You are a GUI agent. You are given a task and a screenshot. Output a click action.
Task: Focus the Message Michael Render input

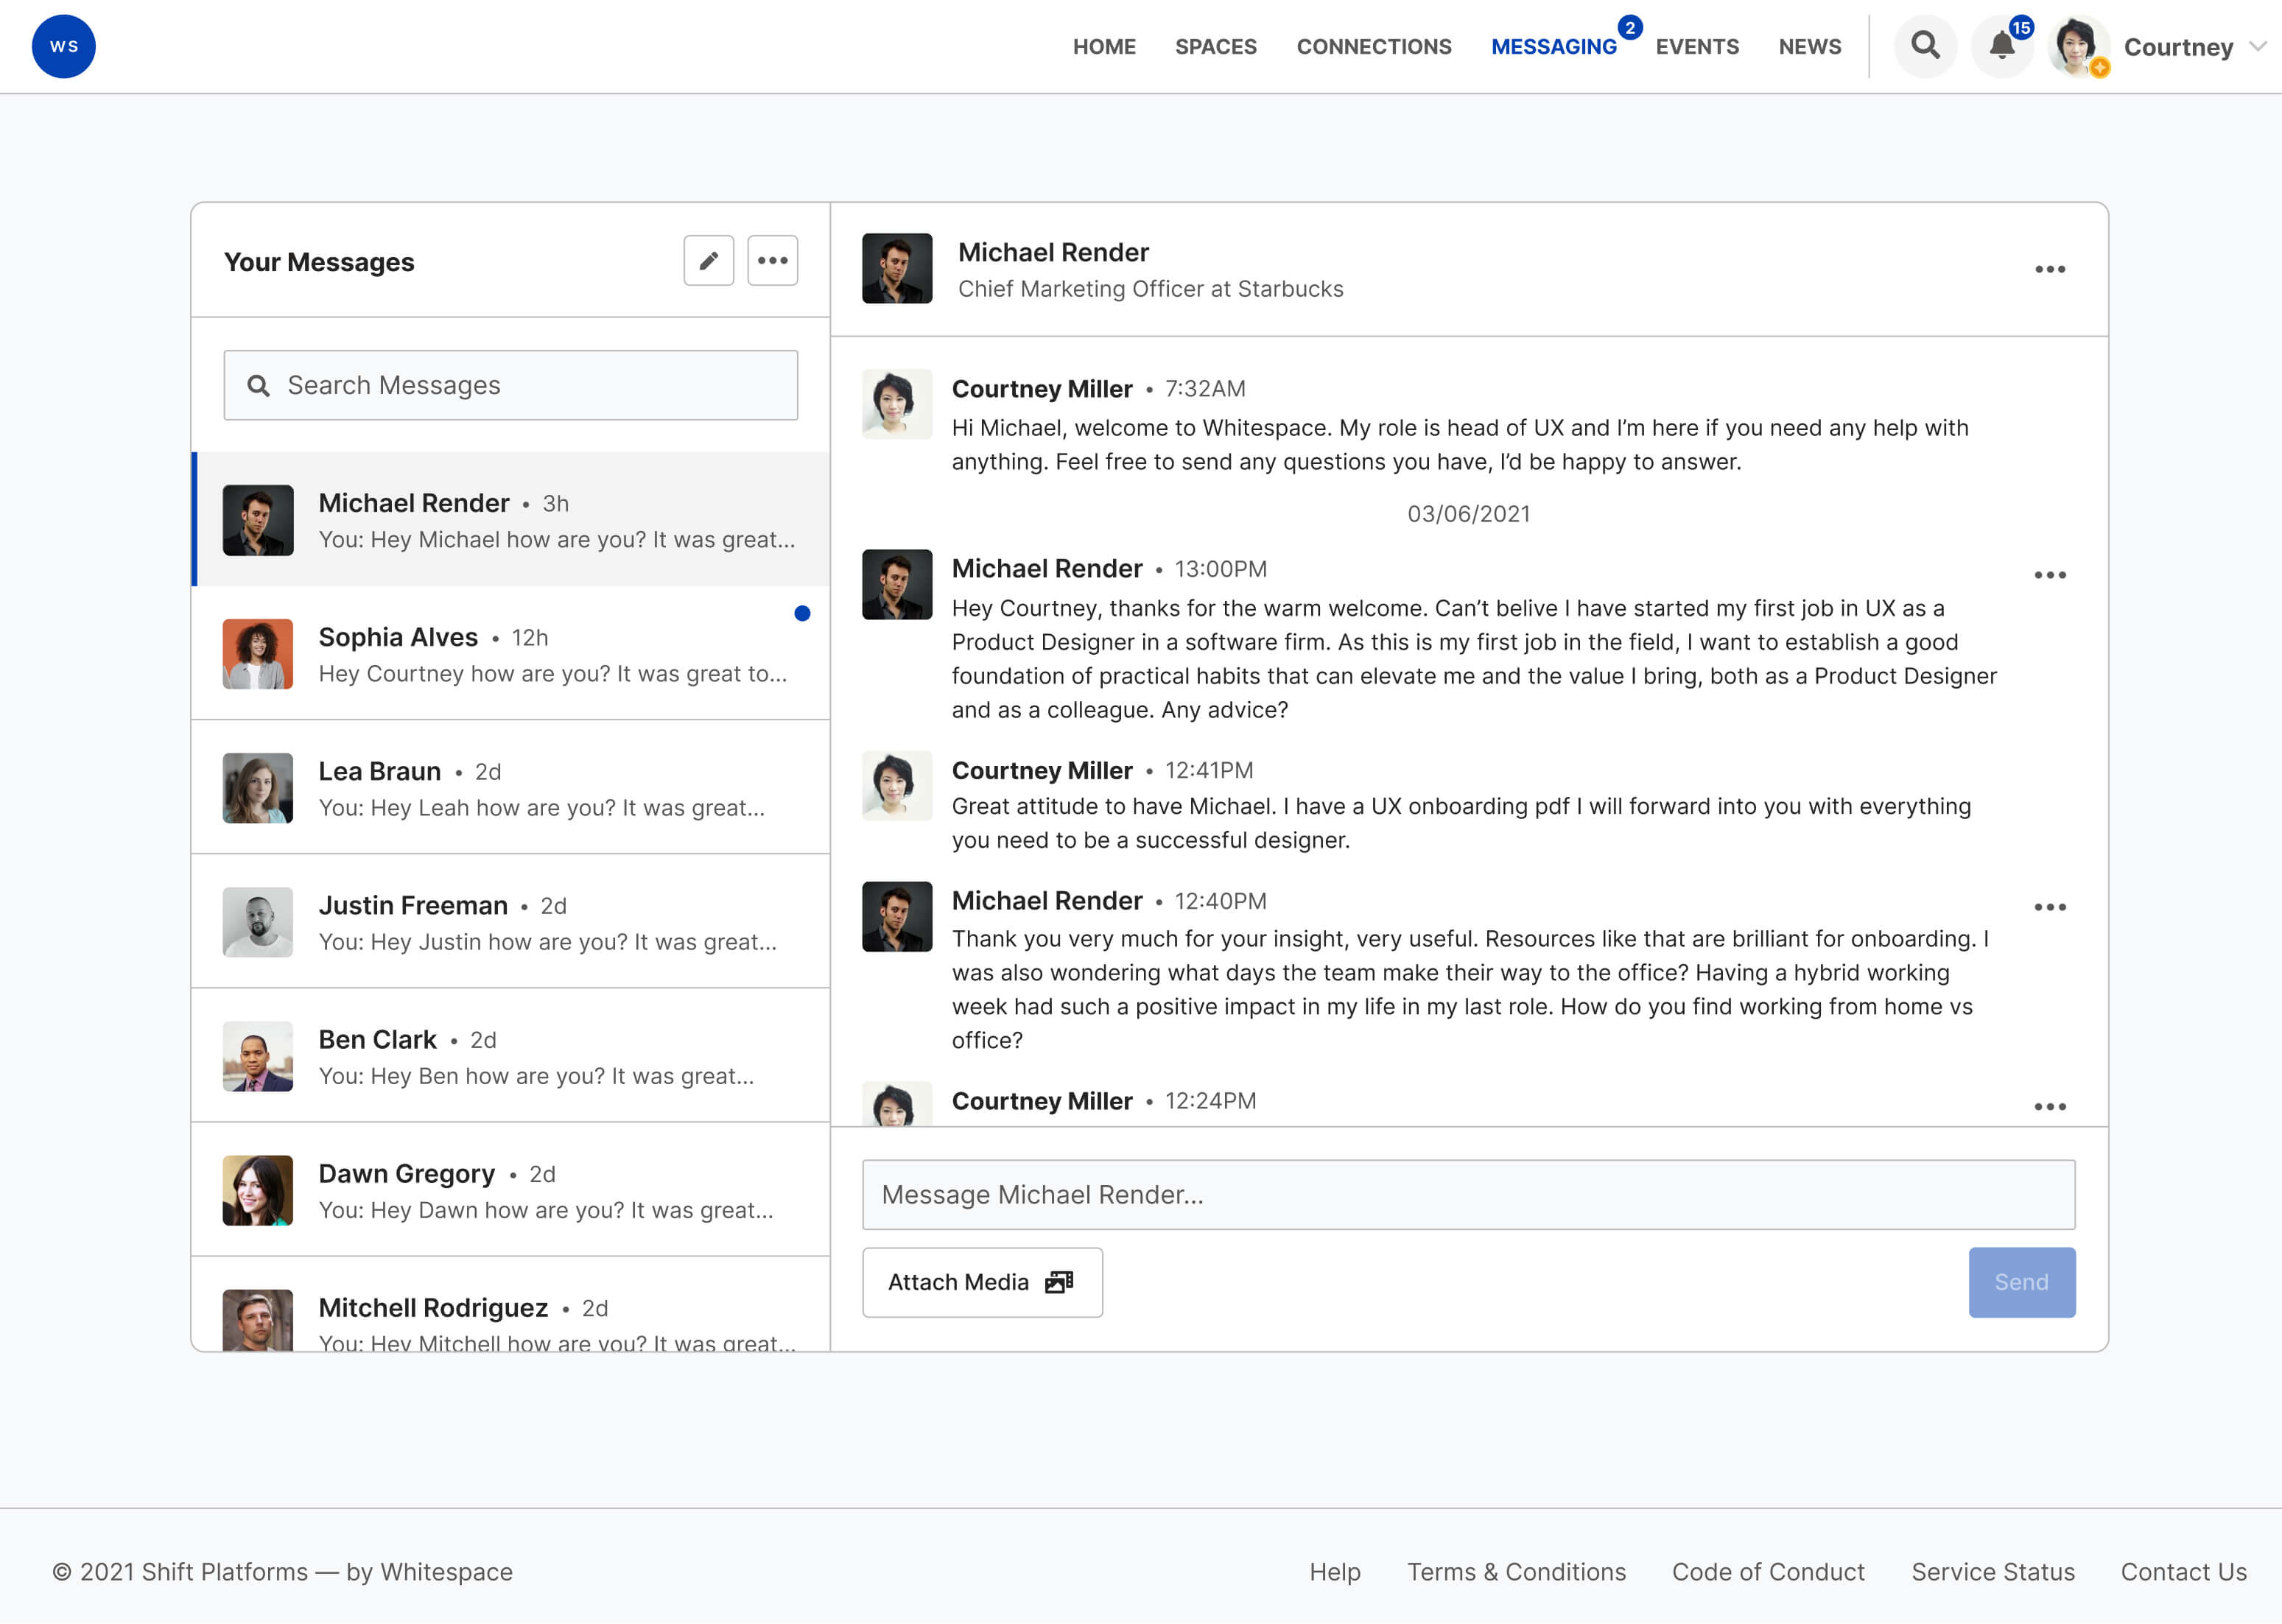tap(1468, 1195)
